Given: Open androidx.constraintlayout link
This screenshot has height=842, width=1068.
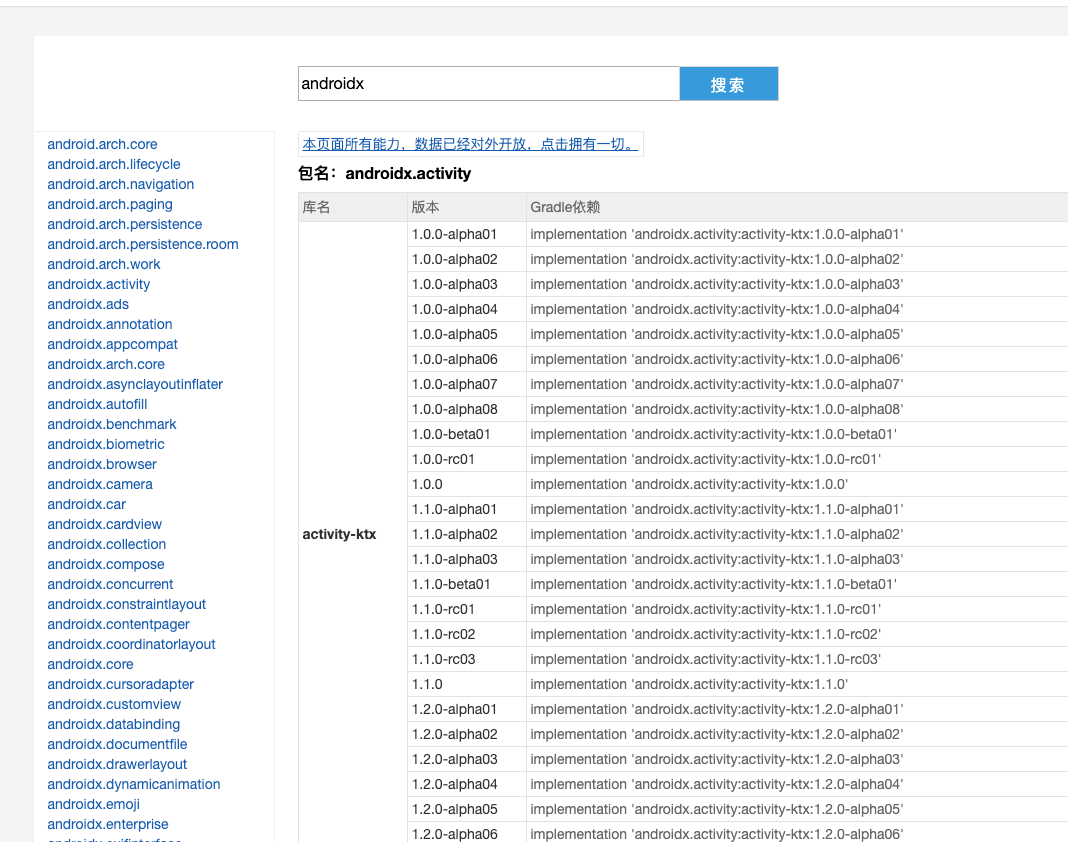Looking at the screenshot, I should (127, 604).
